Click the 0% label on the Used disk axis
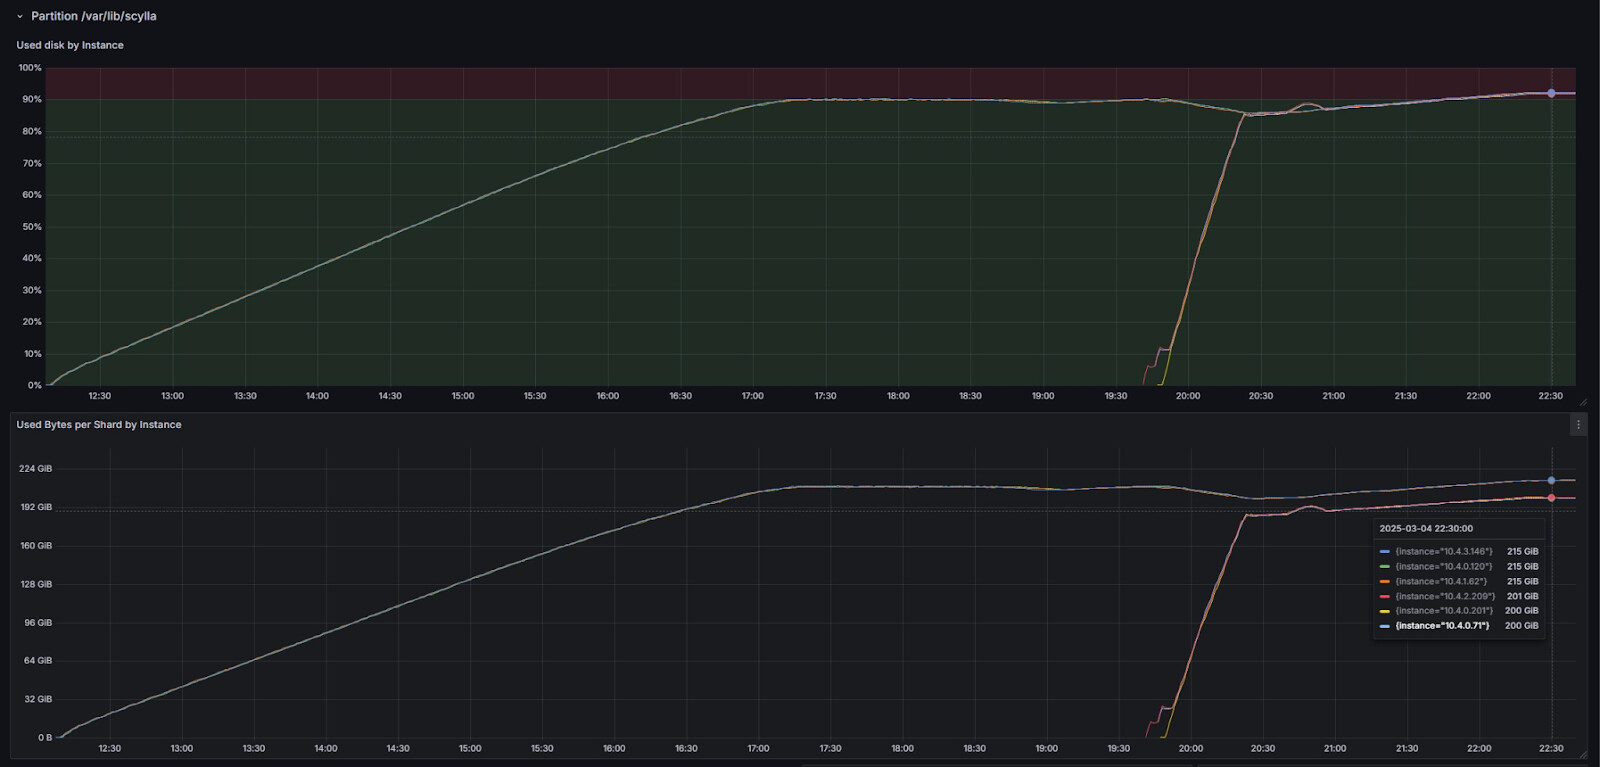The width and height of the screenshot is (1600, 767). click(x=35, y=385)
